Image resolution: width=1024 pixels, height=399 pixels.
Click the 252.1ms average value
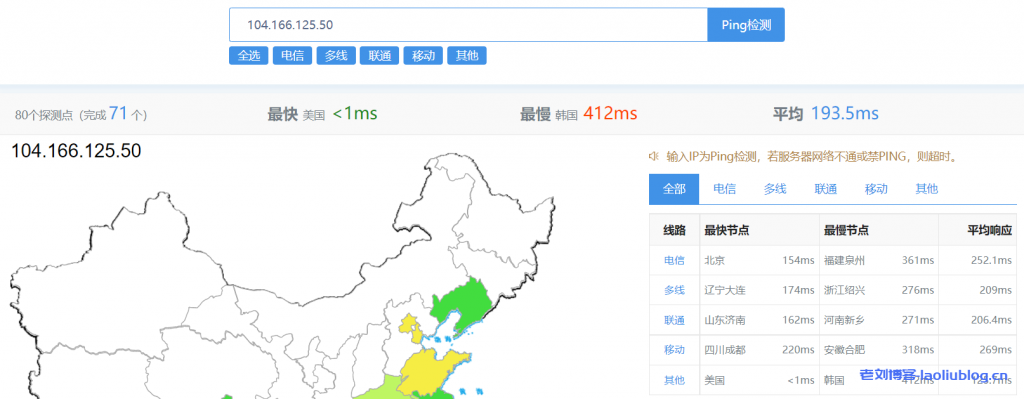point(992,261)
